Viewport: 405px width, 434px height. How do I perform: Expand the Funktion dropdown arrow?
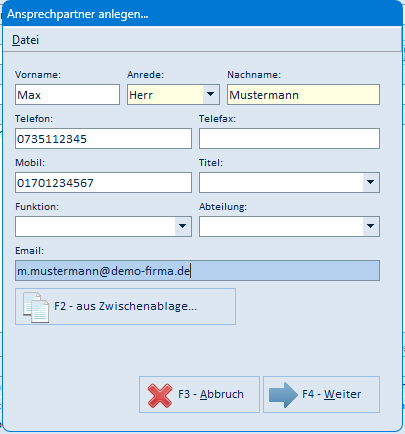click(183, 226)
